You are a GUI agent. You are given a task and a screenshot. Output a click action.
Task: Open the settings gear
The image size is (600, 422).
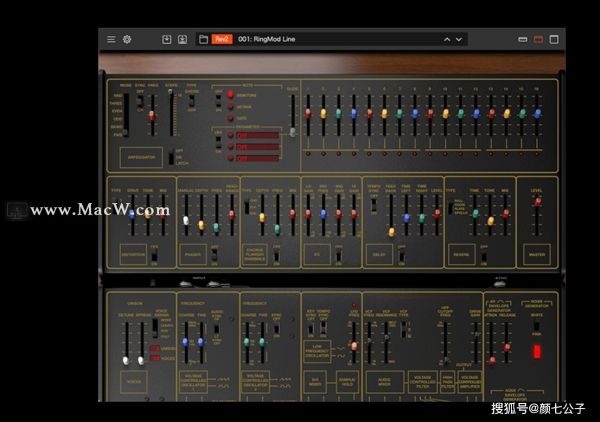pyautogui.click(x=127, y=39)
